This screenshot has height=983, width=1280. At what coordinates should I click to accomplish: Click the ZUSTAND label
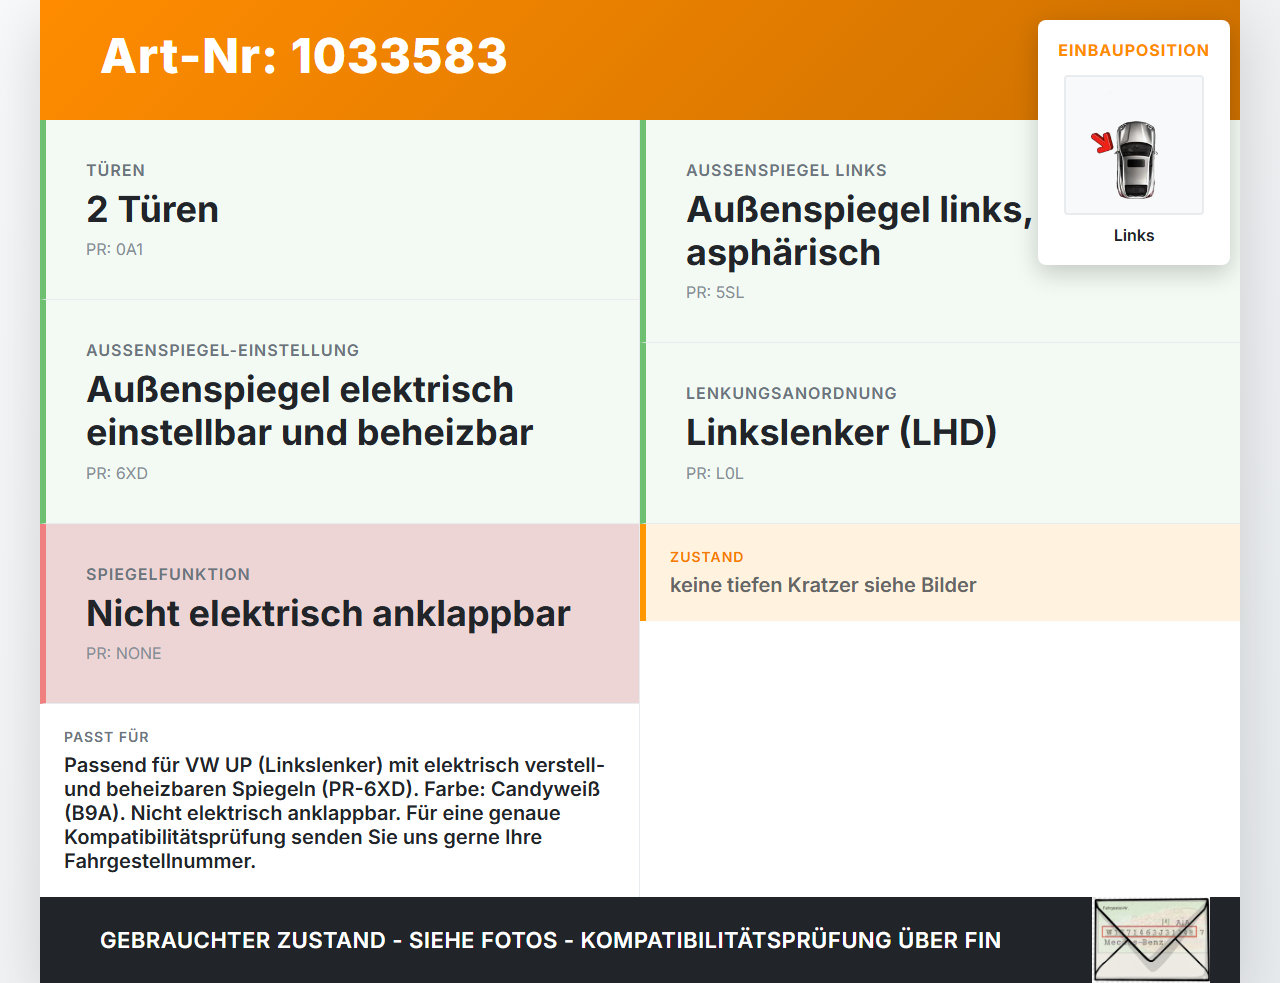pos(707,557)
